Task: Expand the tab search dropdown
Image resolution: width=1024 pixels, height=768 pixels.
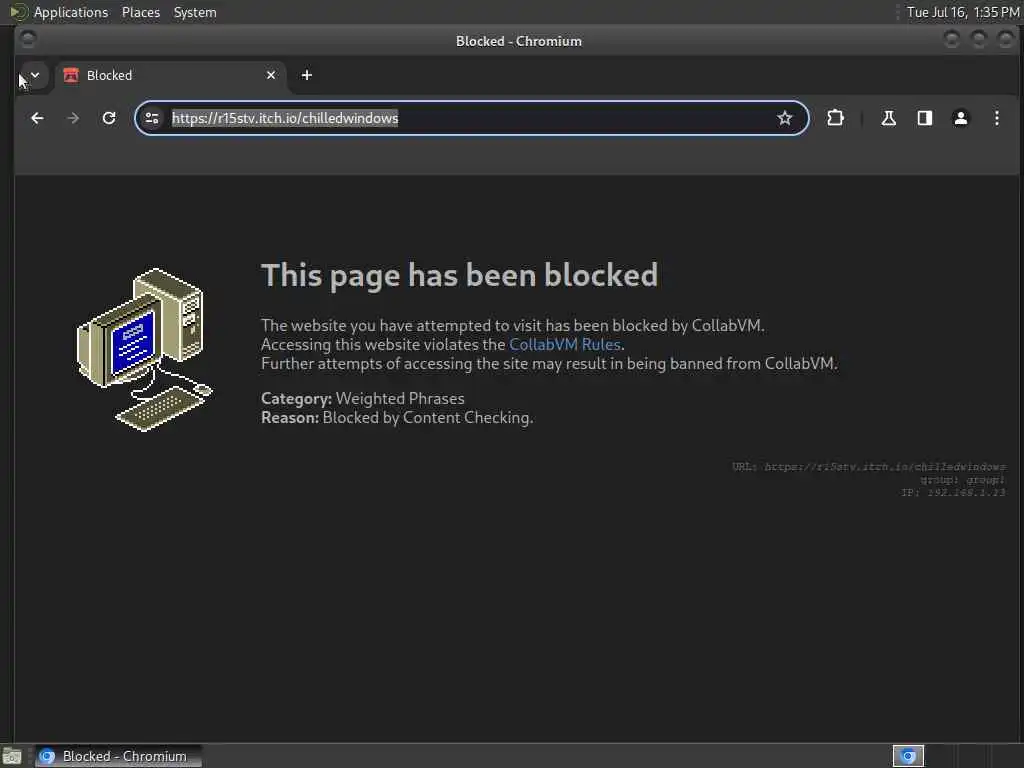Action: 35,75
